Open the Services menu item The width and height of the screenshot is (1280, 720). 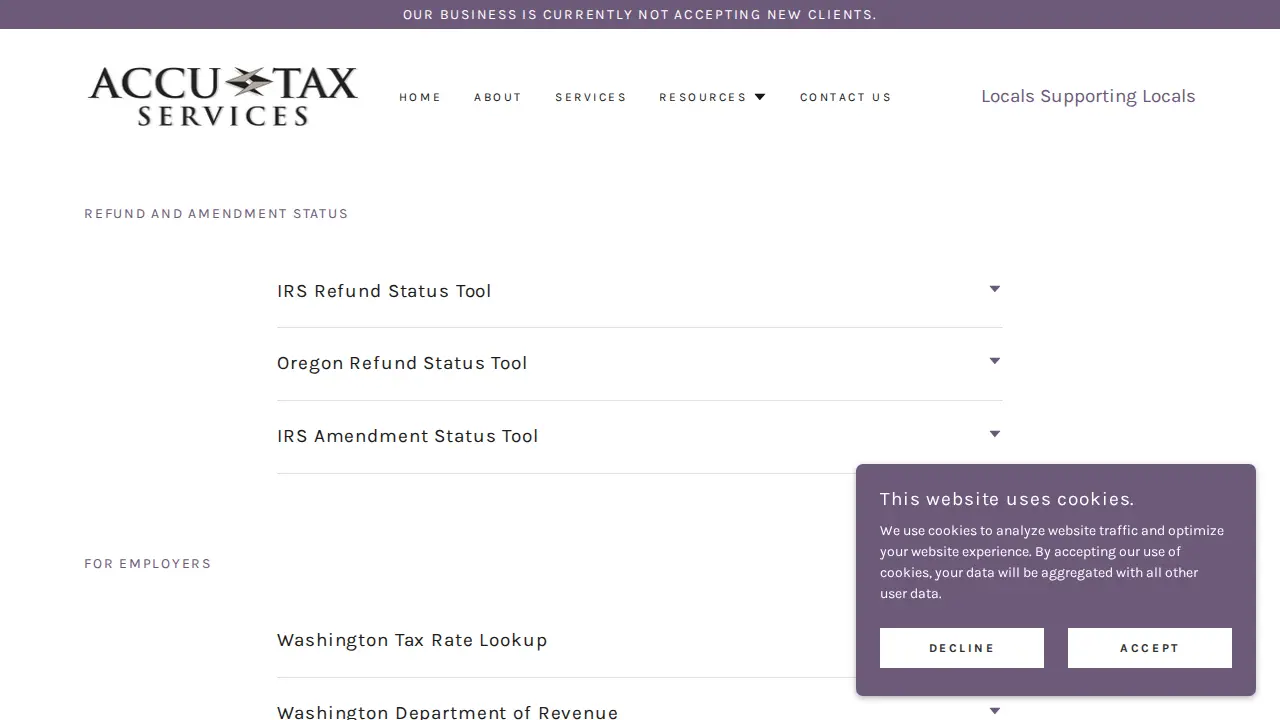coord(591,97)
